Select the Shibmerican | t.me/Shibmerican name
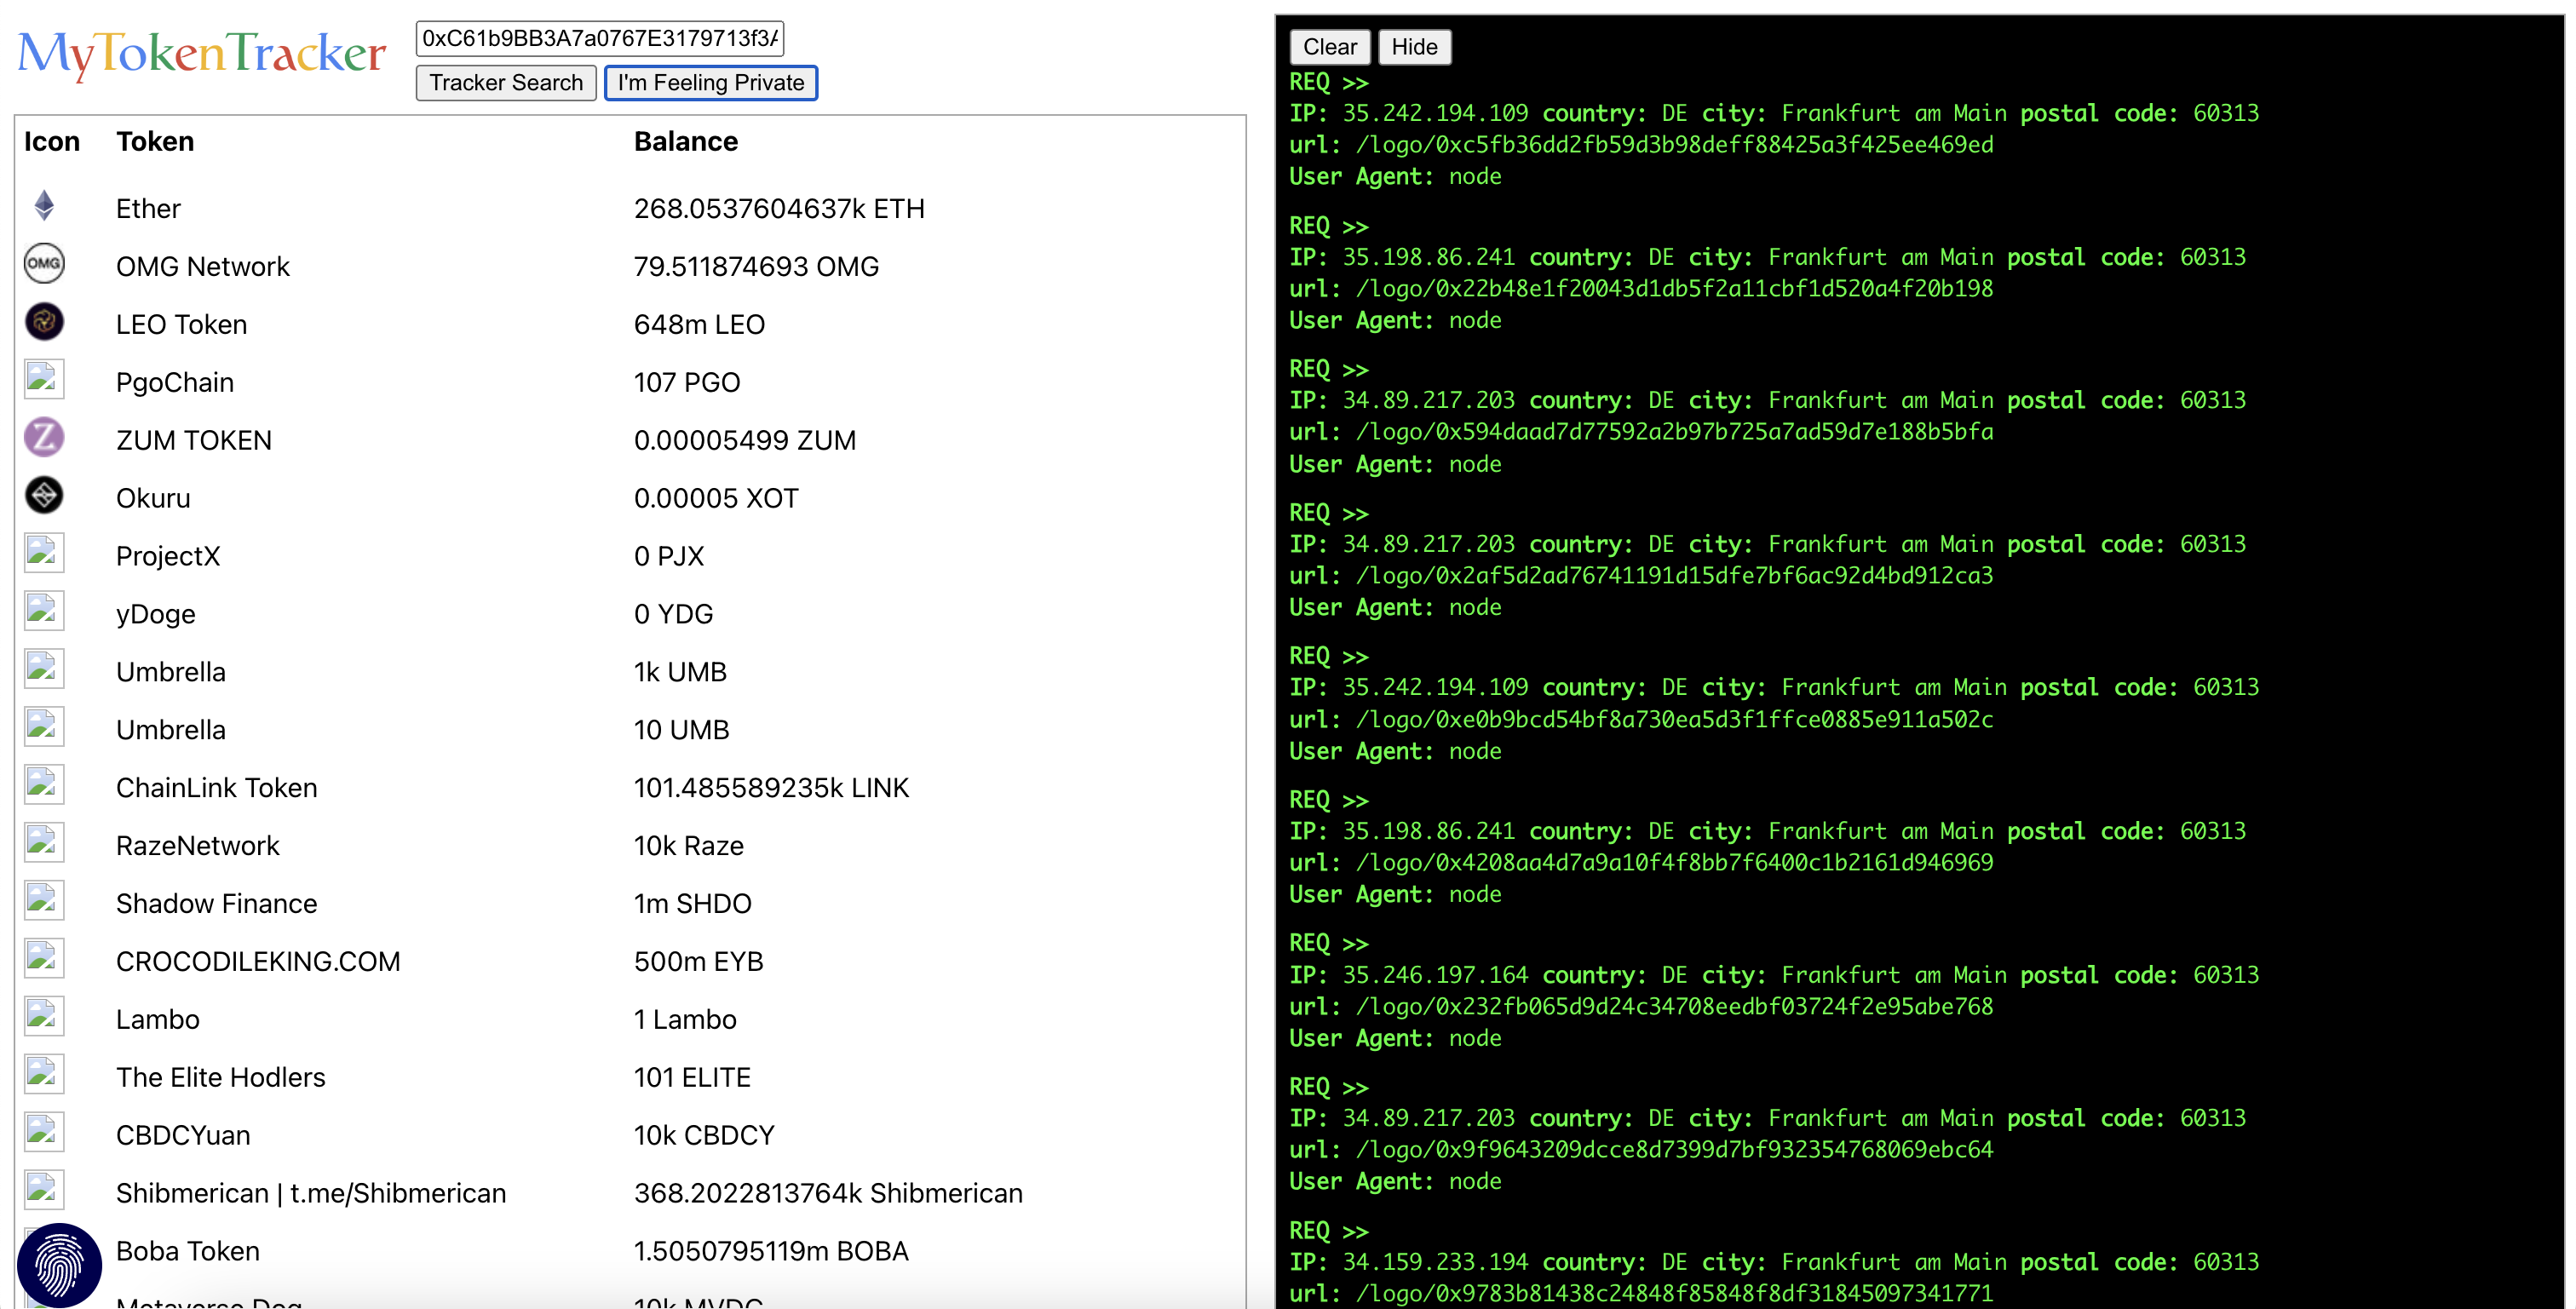The image size is (2576, 1309). pos(311,1195)
